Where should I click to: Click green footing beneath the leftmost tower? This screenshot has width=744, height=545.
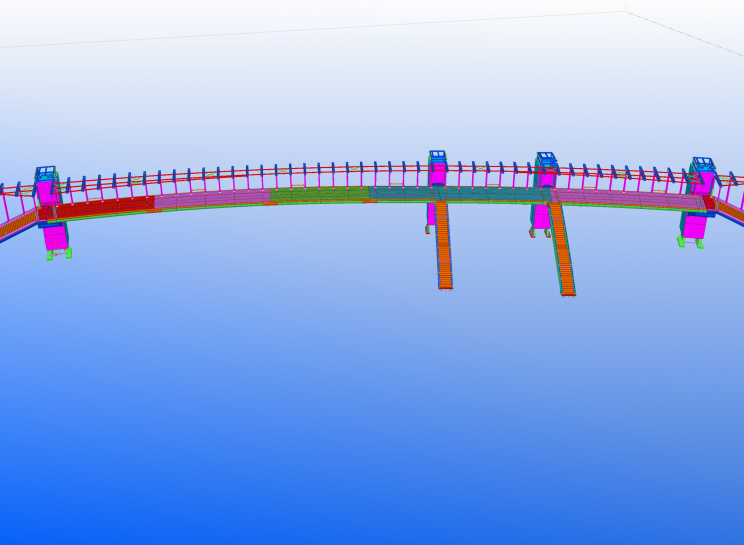[59, 254]
